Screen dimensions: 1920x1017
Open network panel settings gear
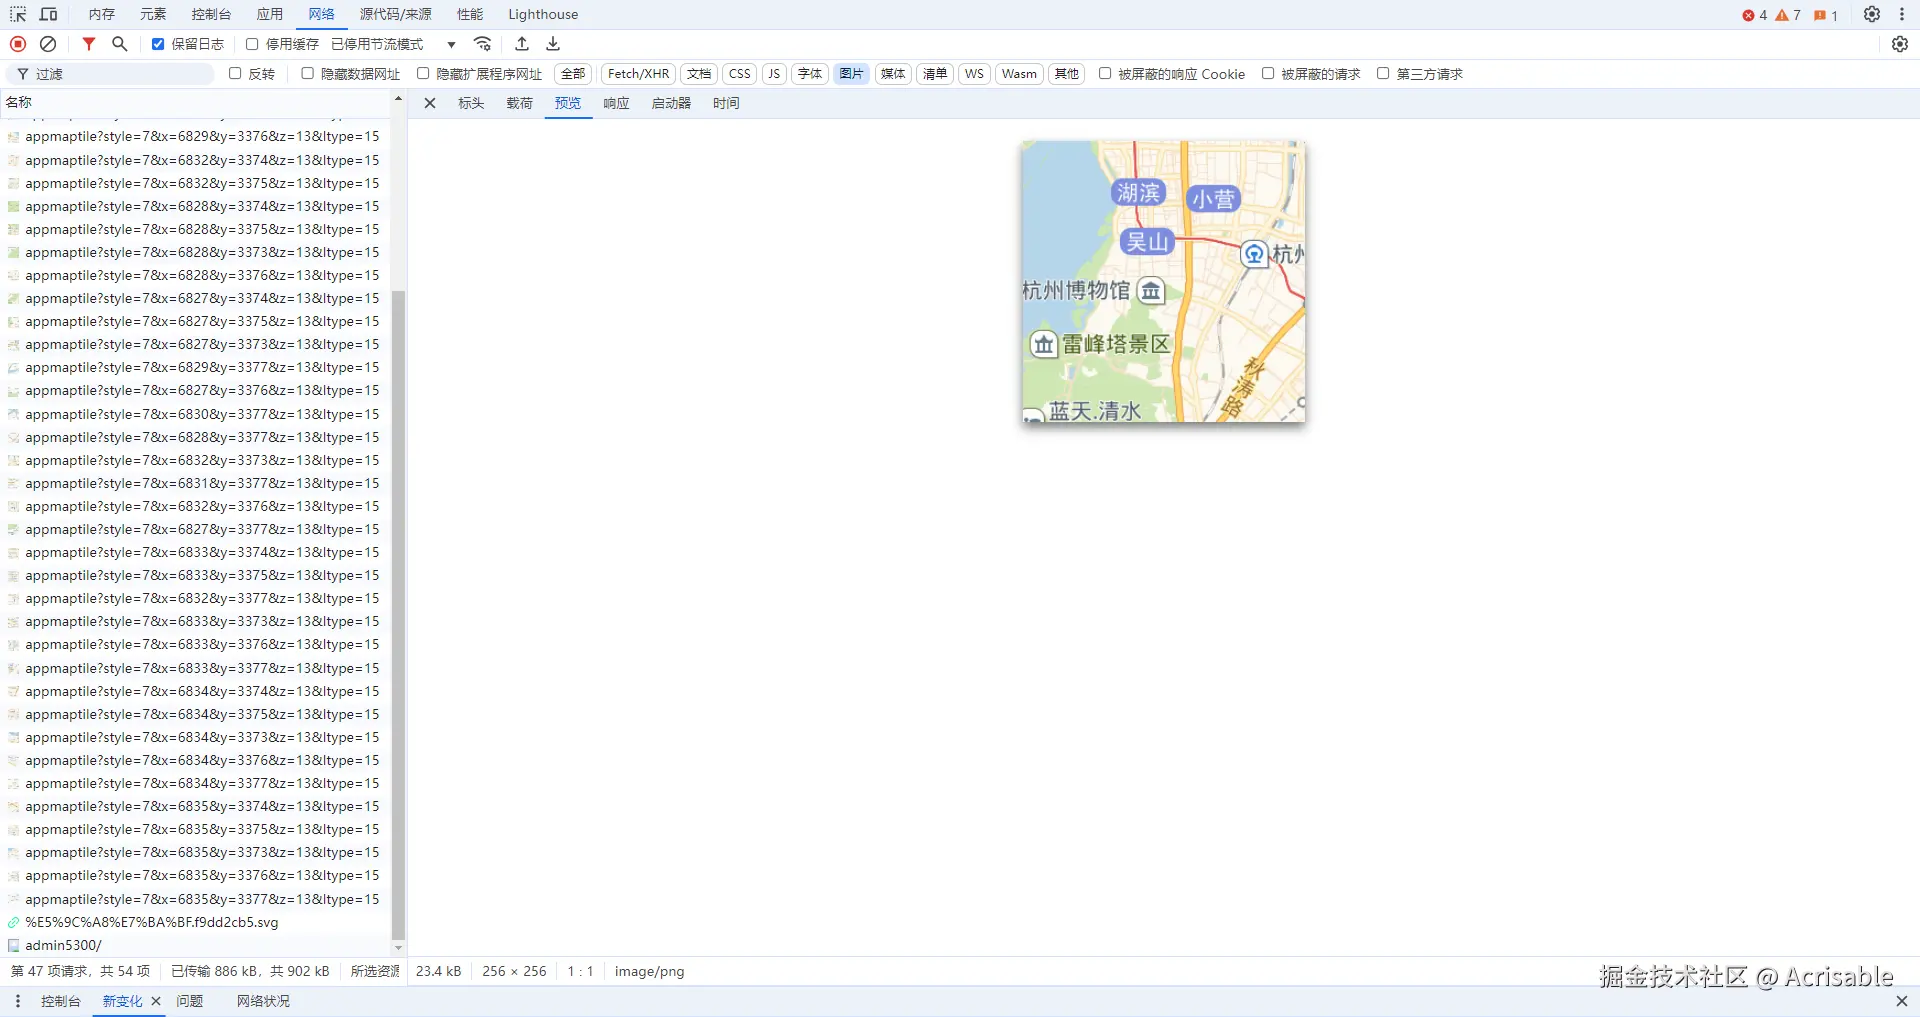click(1900, 44)
